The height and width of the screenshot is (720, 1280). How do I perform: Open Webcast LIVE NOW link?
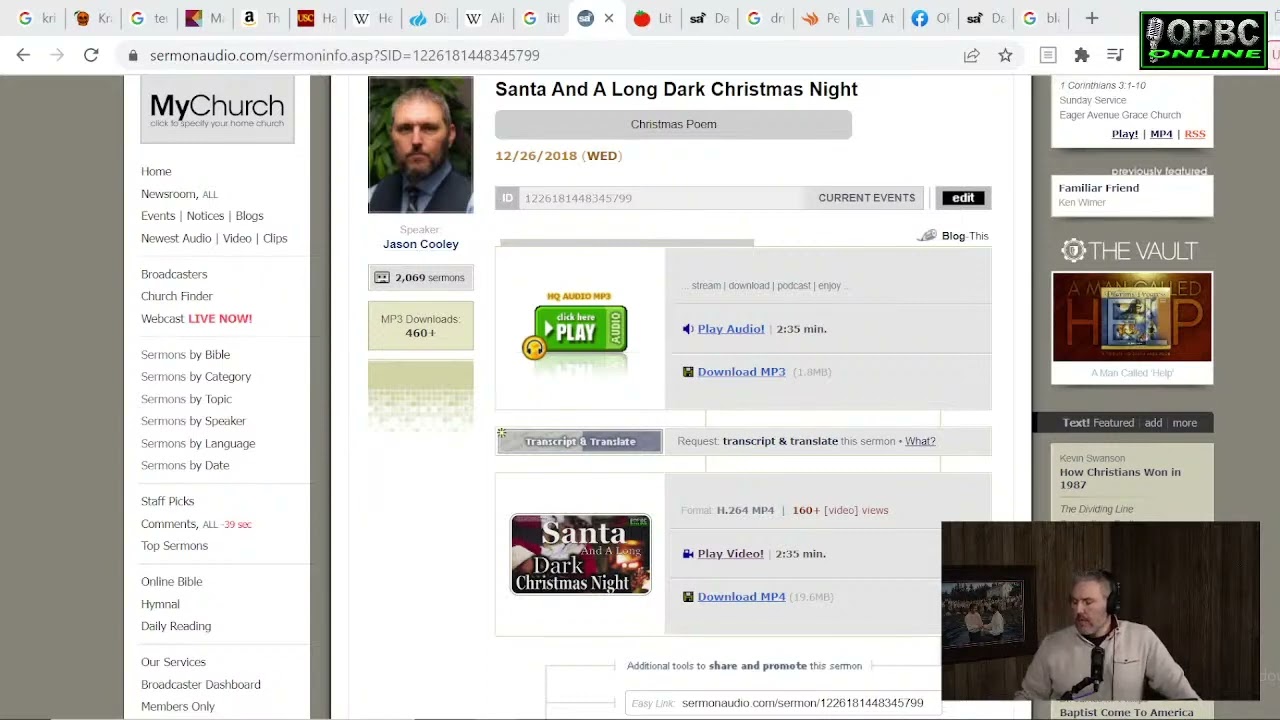point(196,319)
